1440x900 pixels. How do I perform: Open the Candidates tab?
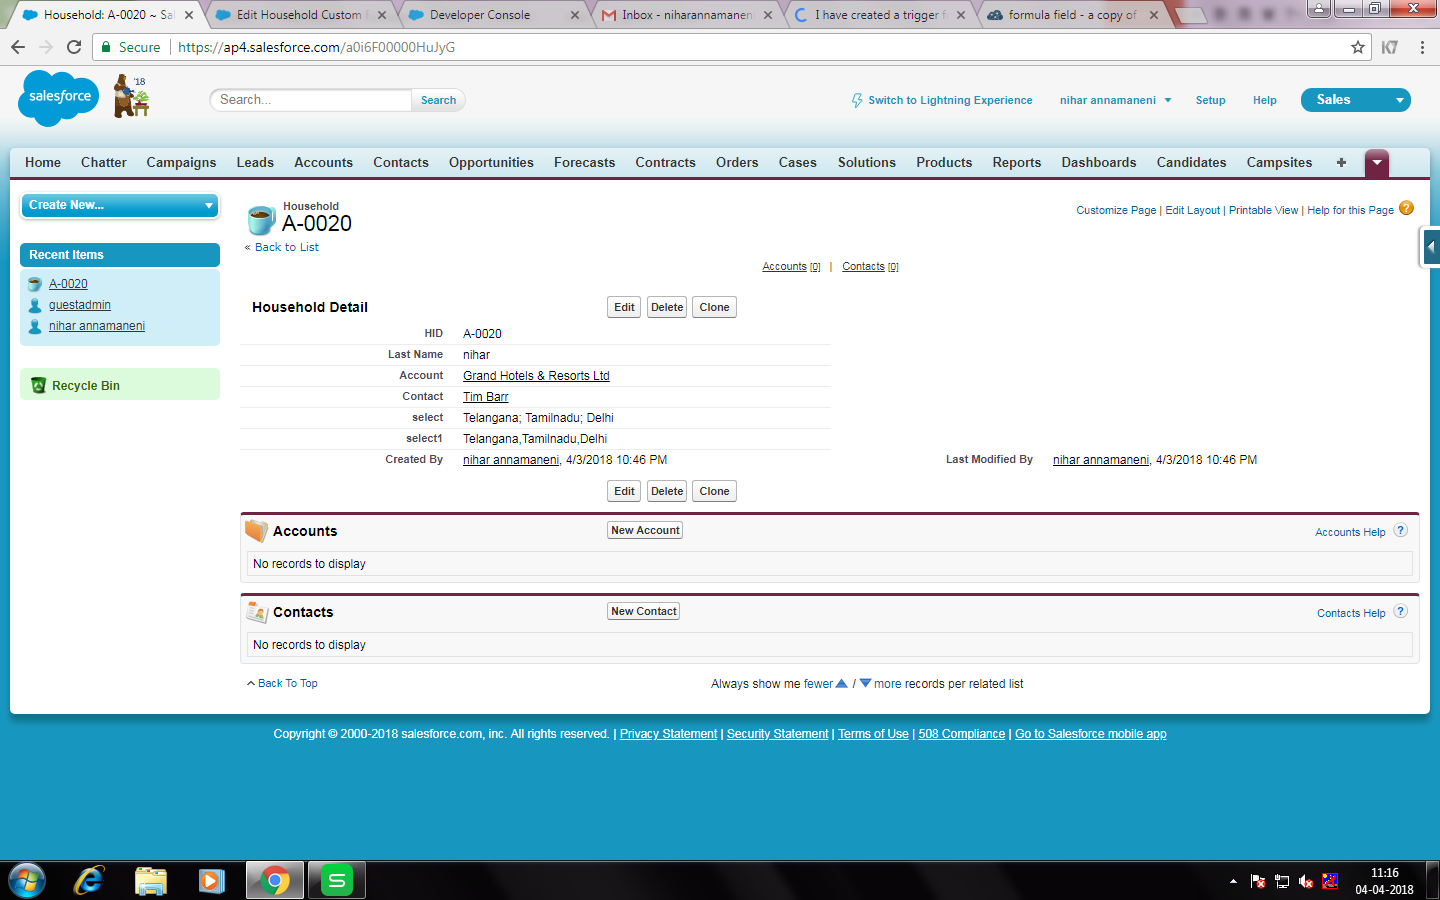coord(1191,162)
